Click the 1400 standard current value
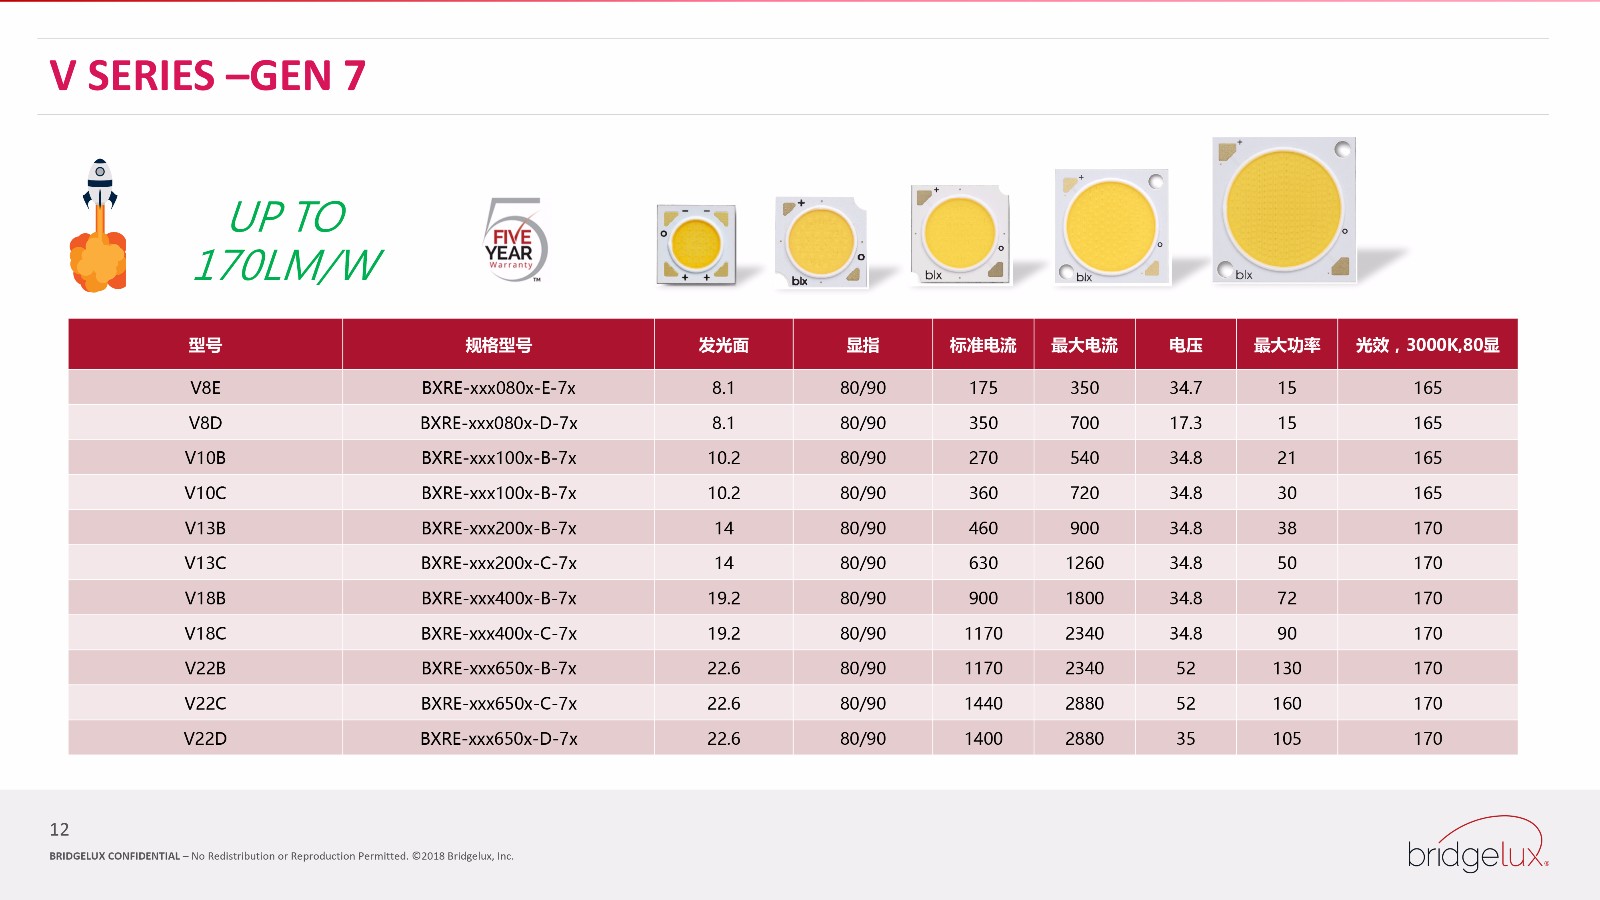 pos(983,738)
